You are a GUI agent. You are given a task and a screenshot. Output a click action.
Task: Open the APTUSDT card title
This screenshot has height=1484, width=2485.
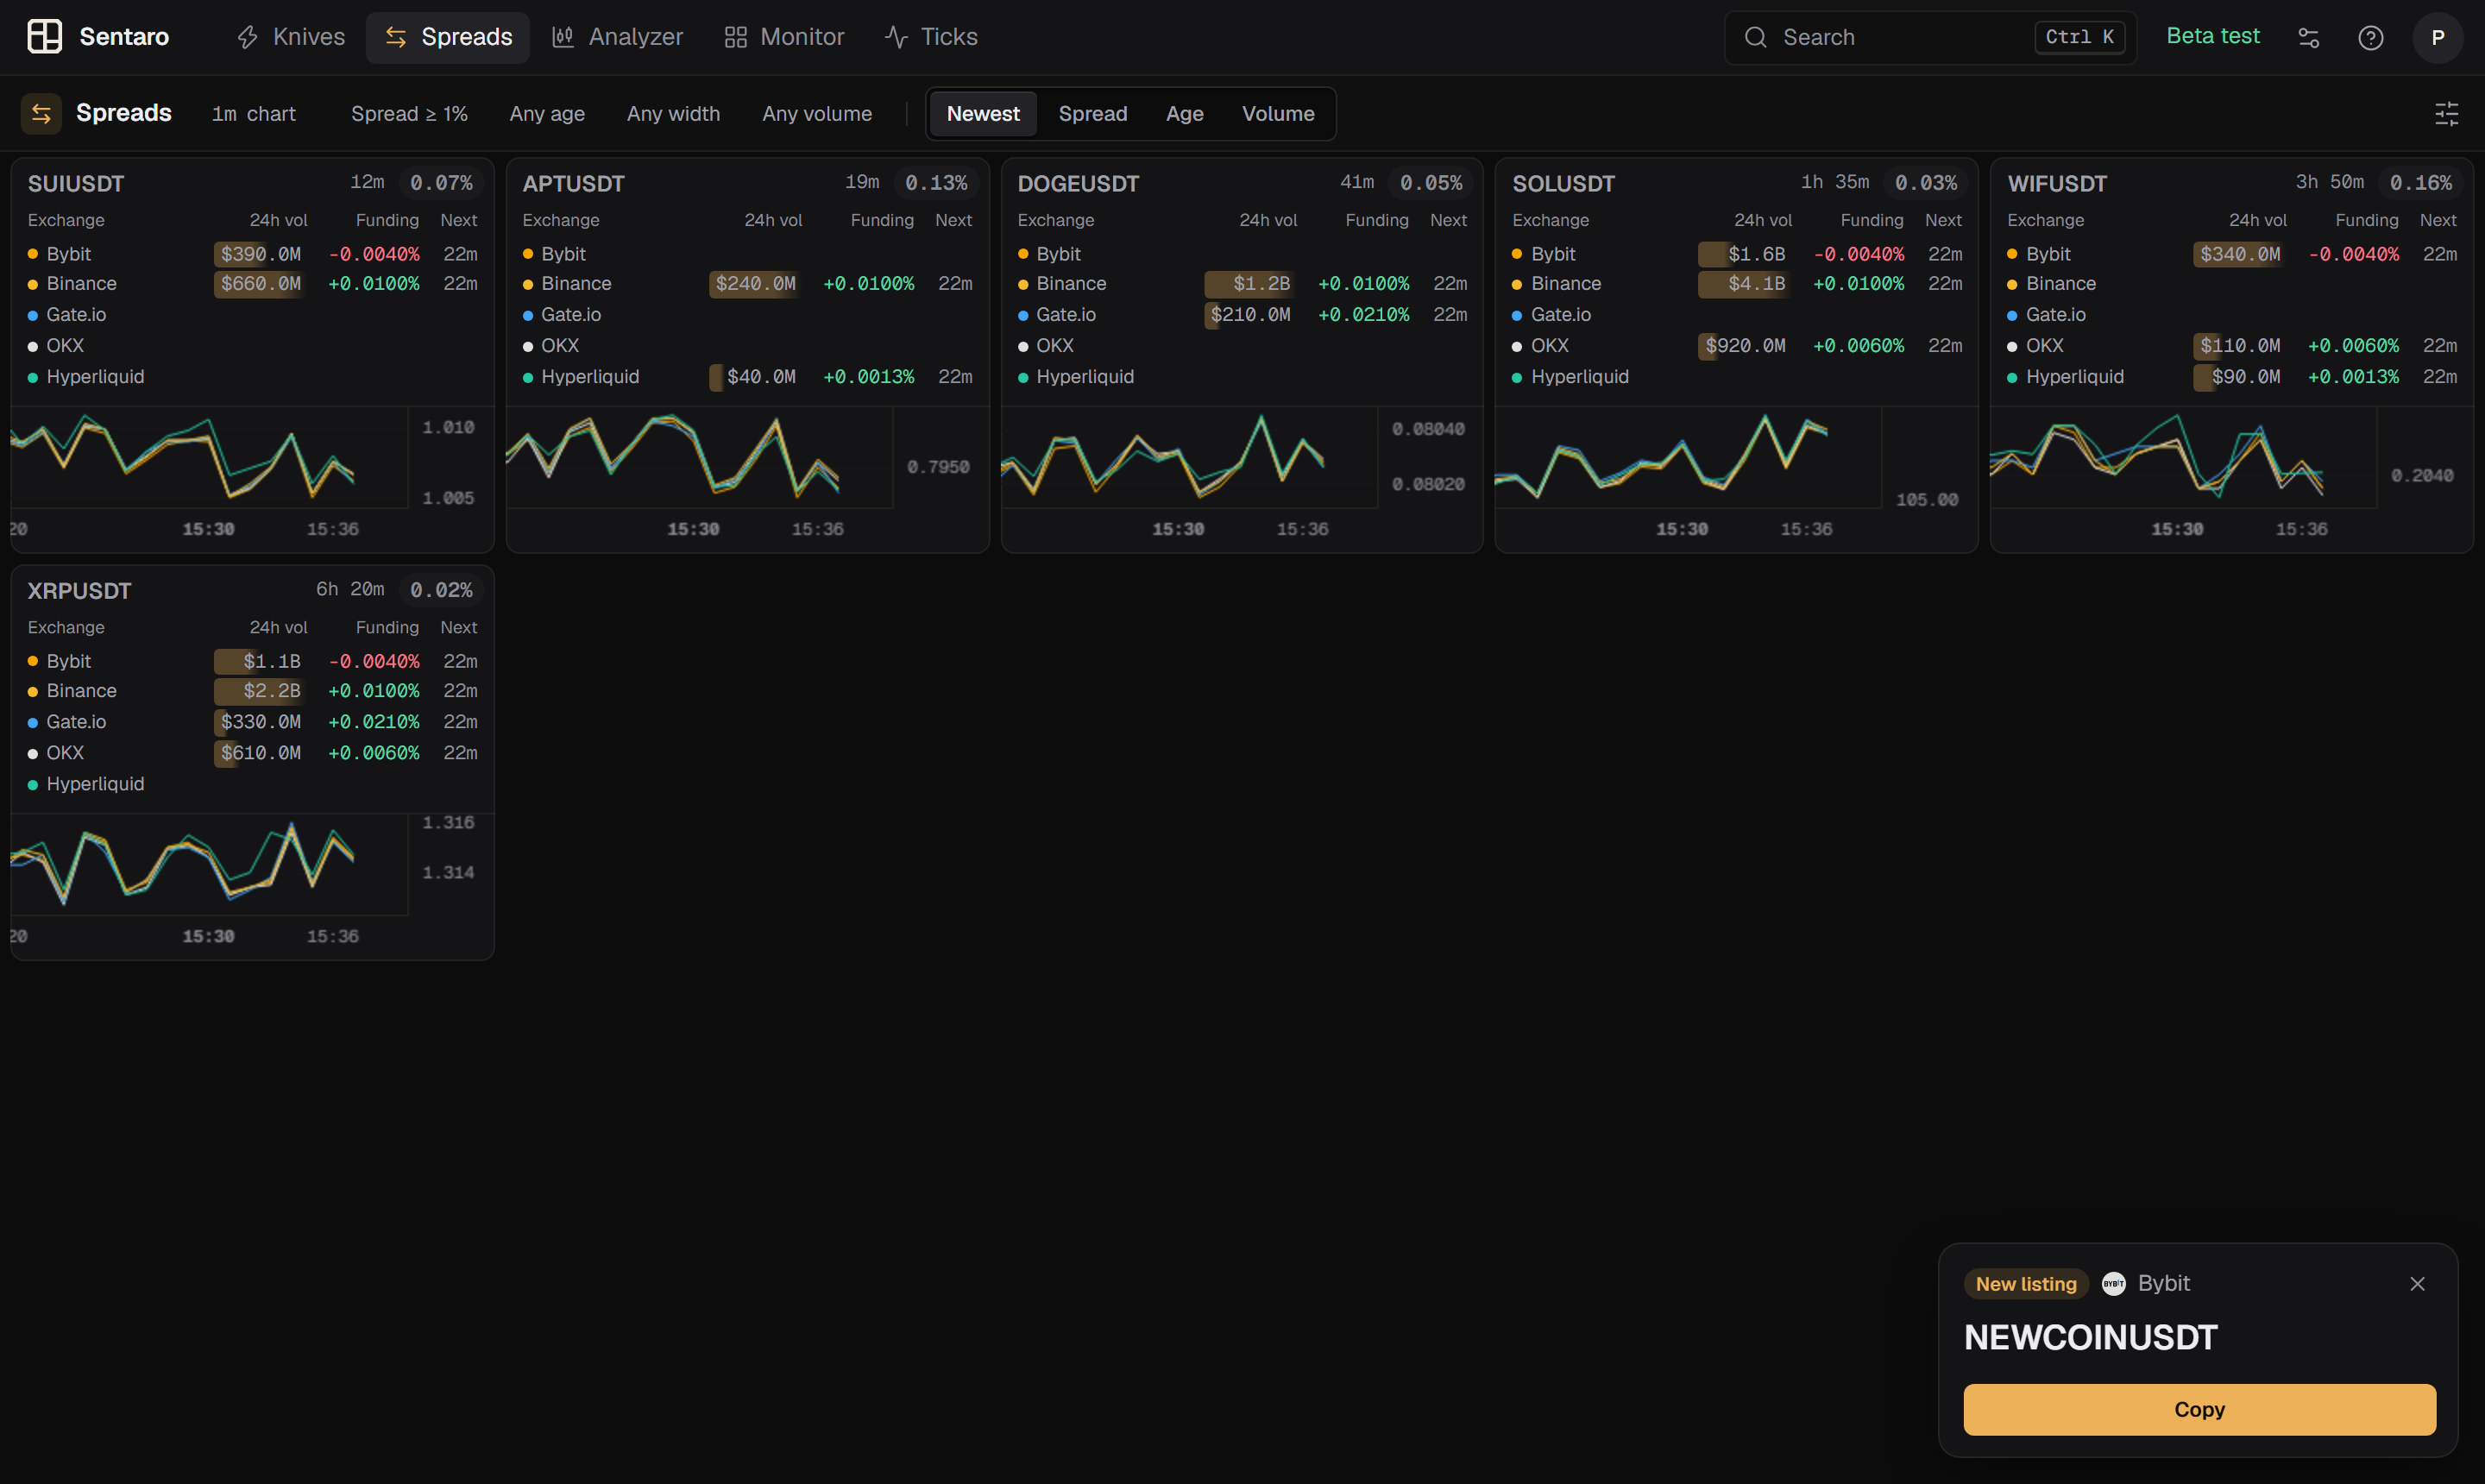tap(573, 184)
